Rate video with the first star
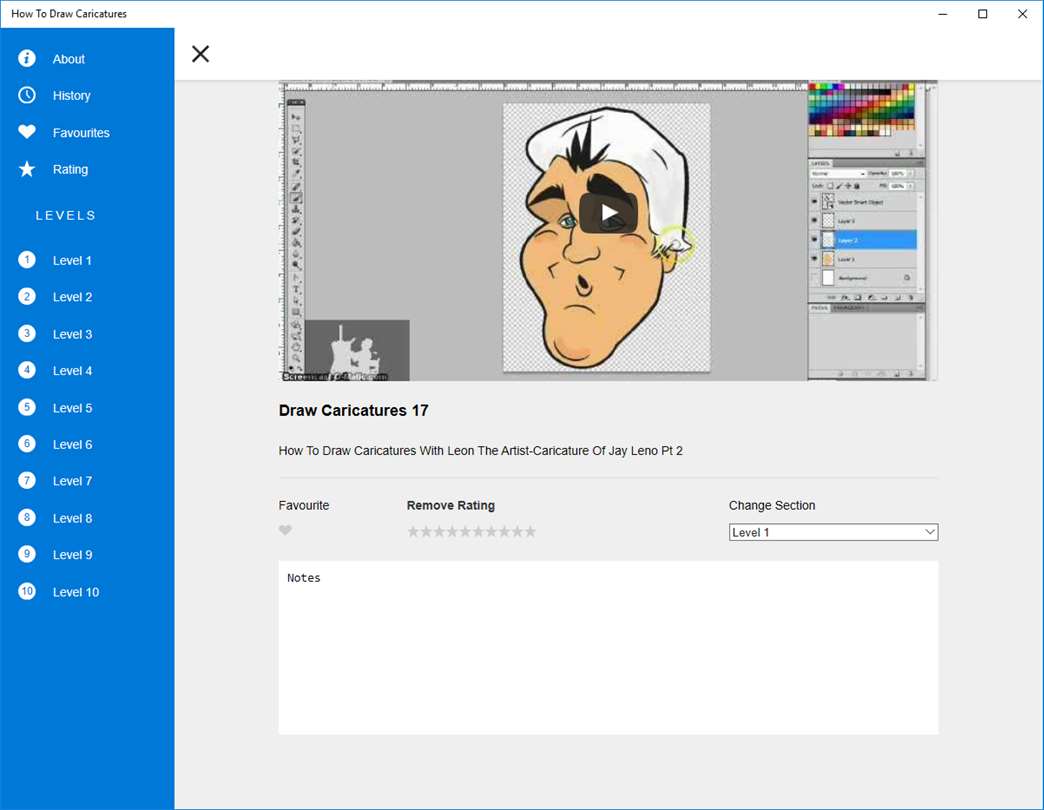1044x810 pixels. pyautogui.click(x=413, y=532)
